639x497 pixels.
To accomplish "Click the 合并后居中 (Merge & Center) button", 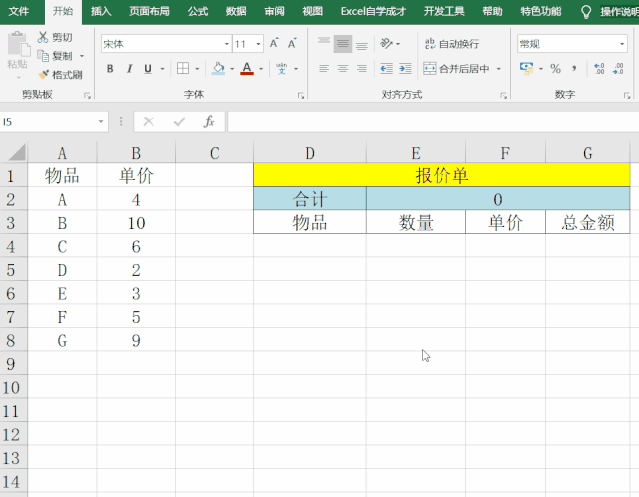I will (x=462, y=68).
